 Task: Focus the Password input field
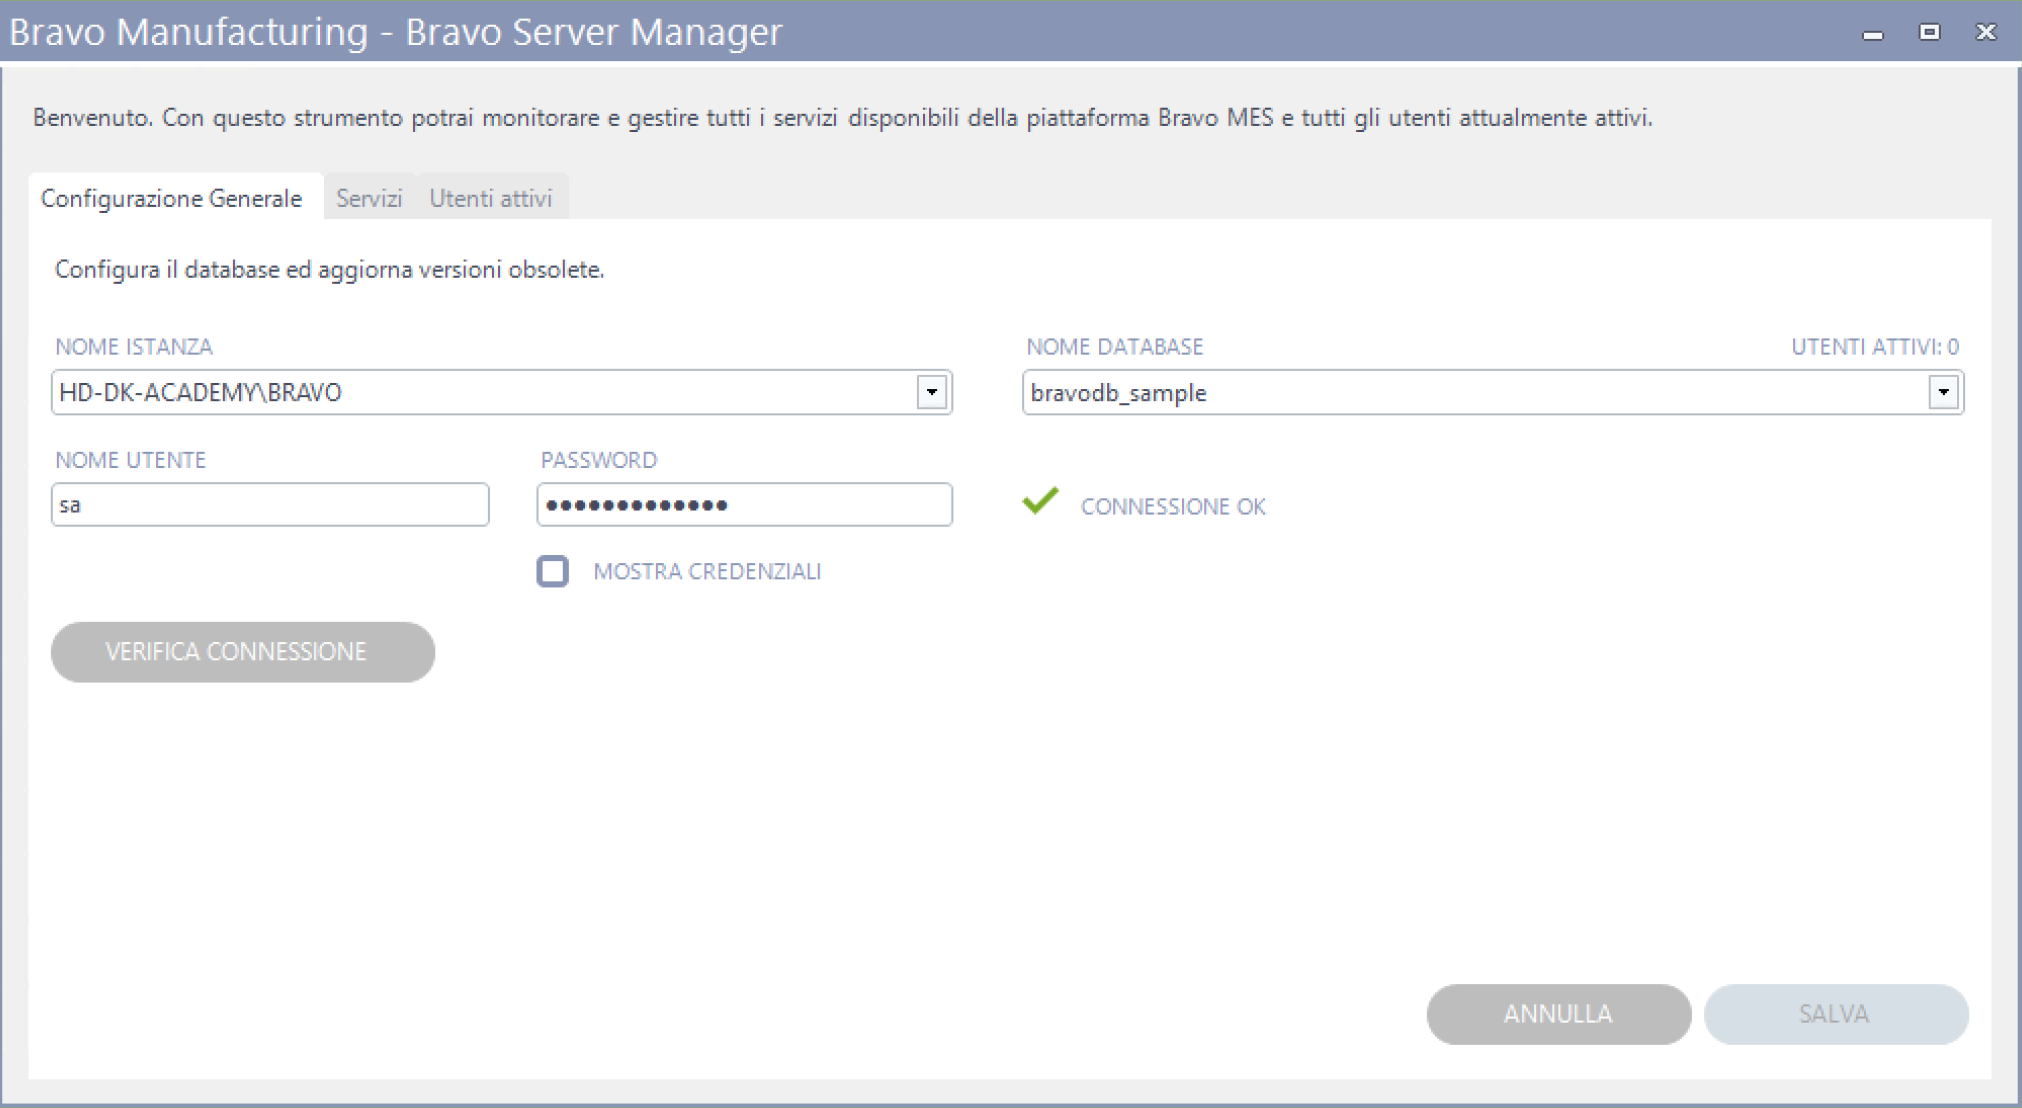pos(744,505)
